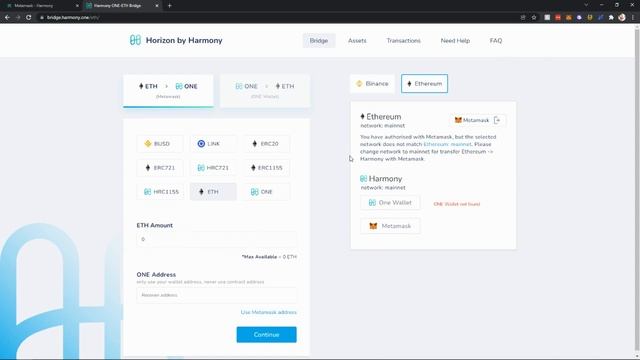Switch to Metamask - Harmony browser tab

42,6
